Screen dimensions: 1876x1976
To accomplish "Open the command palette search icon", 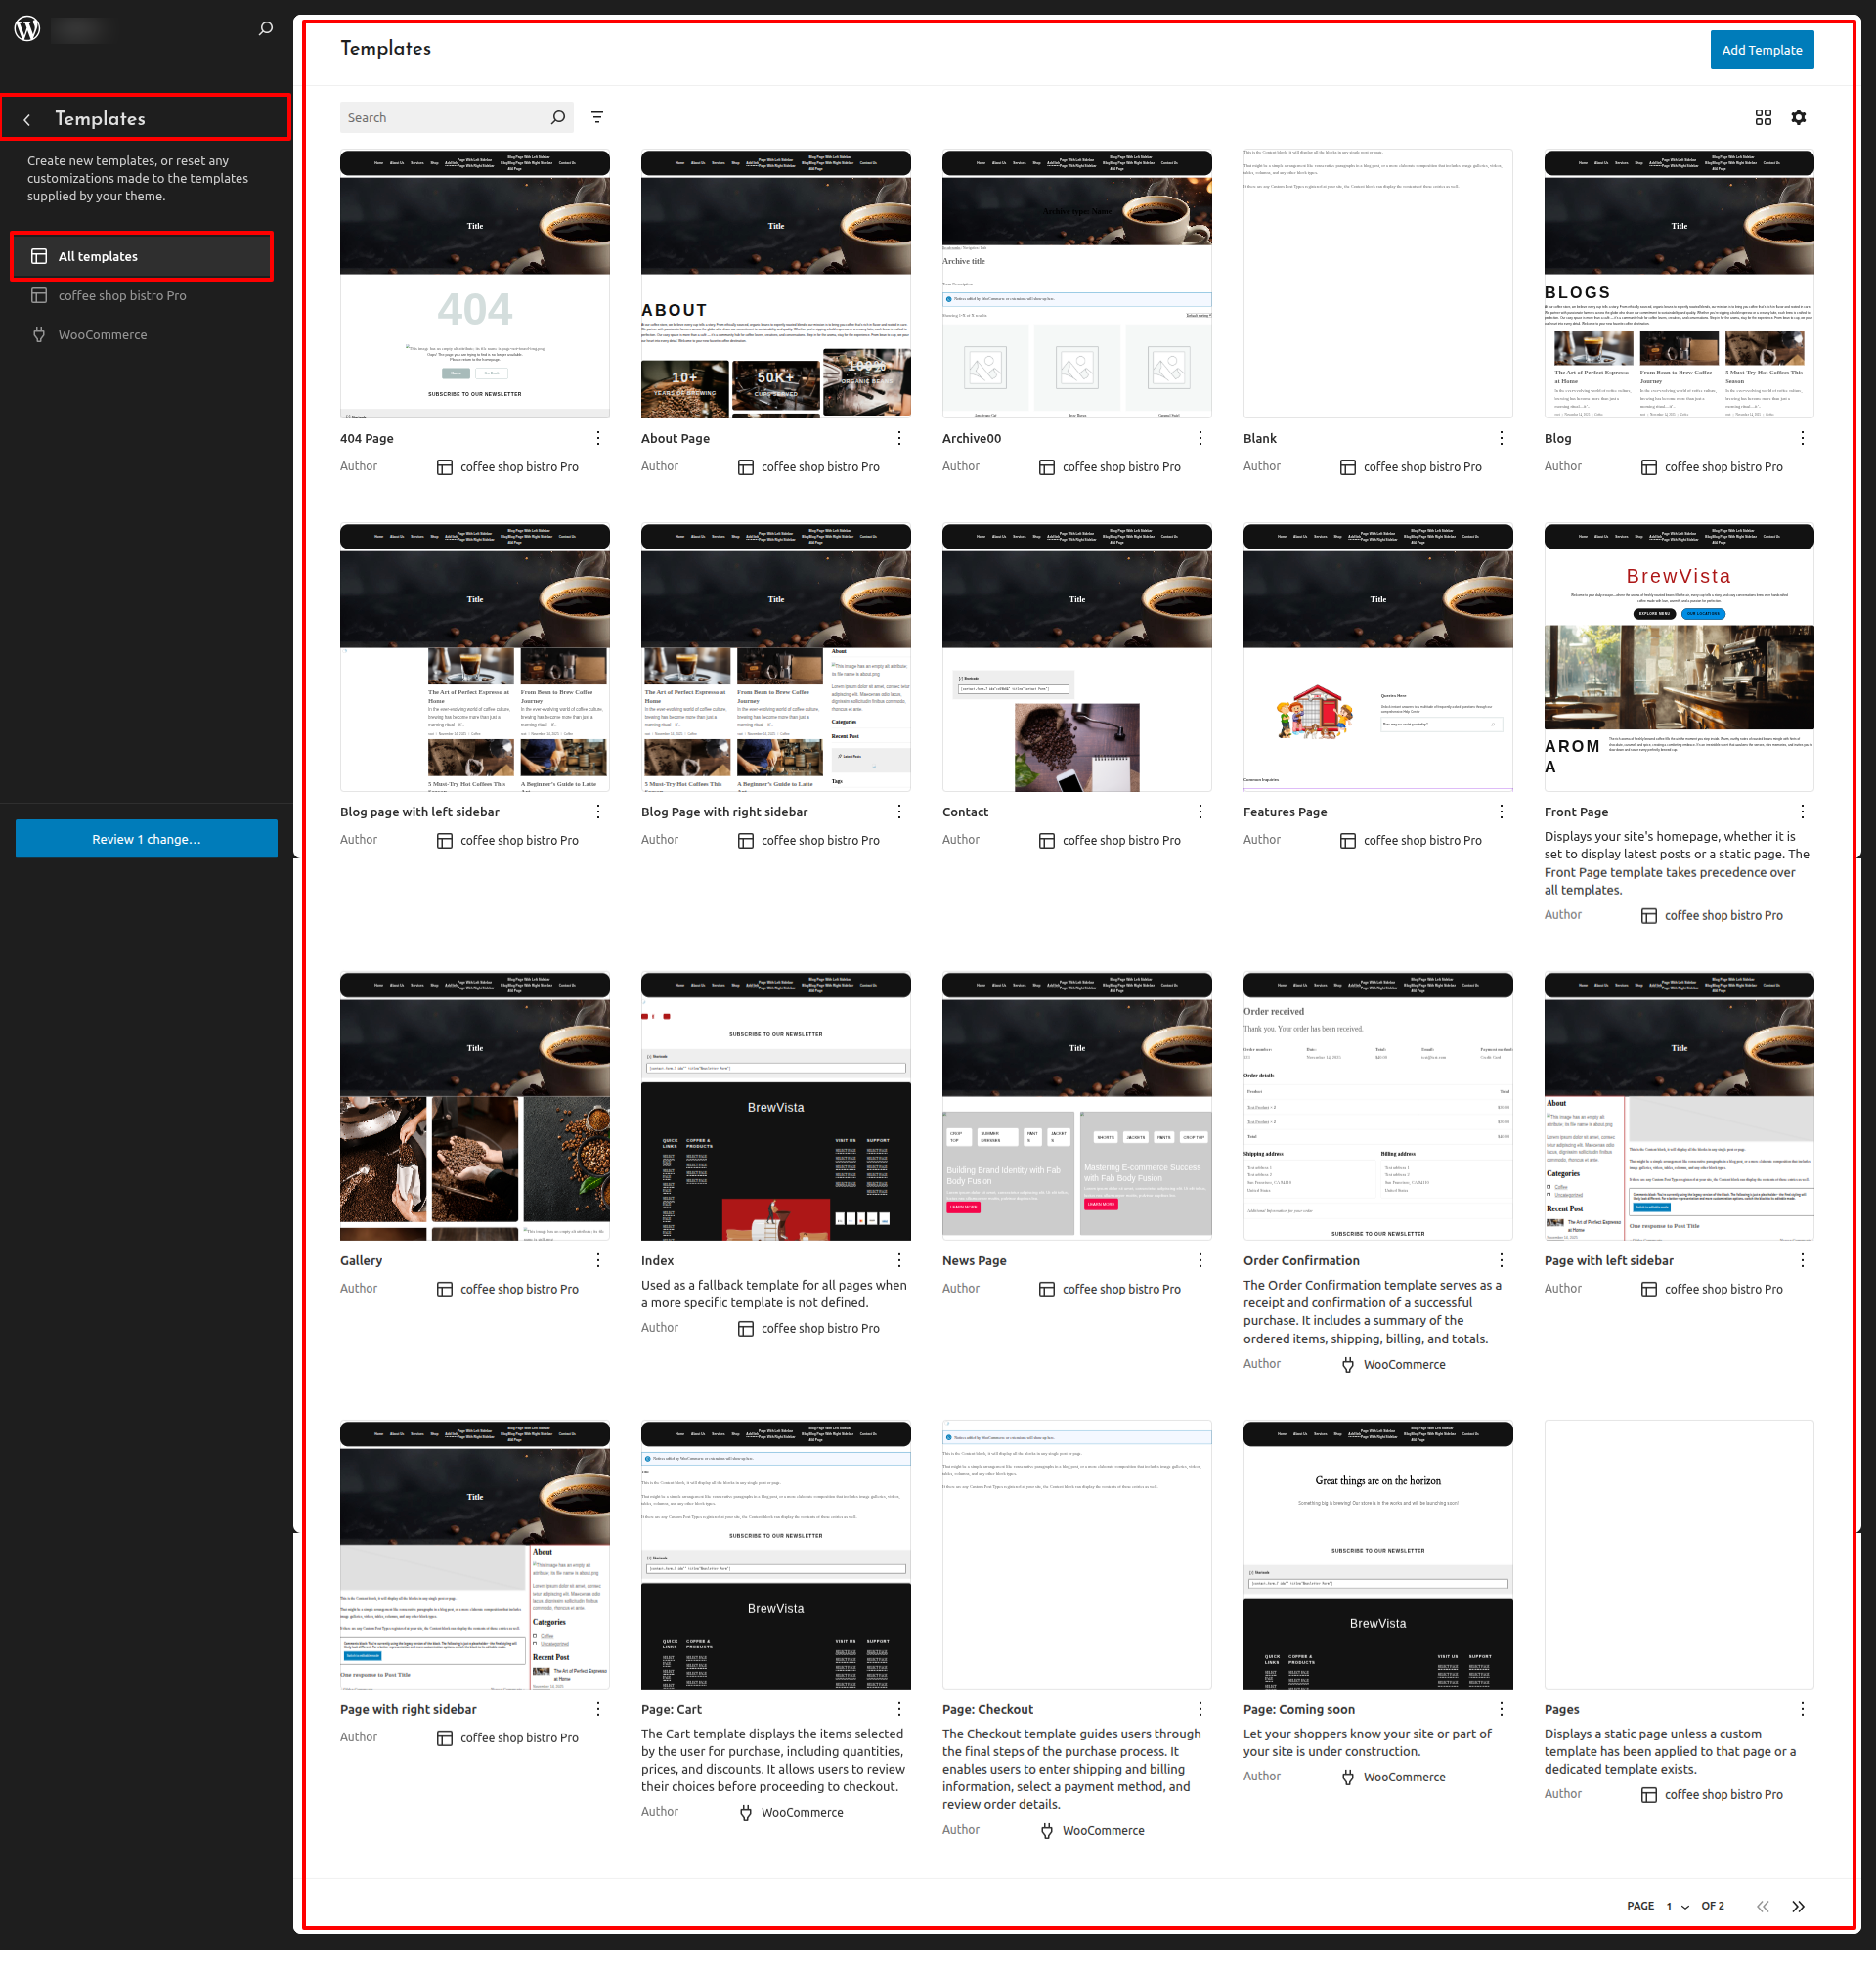I will (x=265, y=29).
